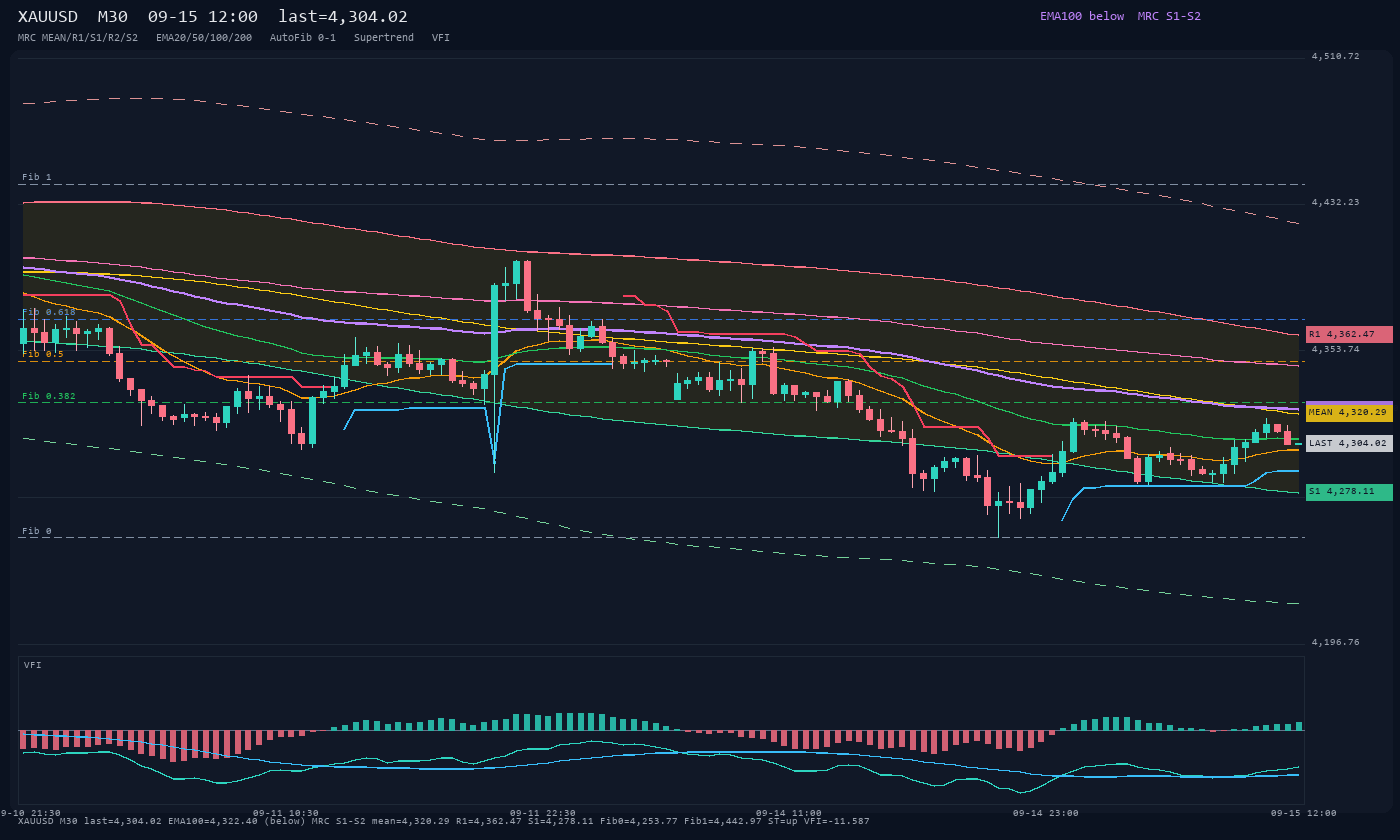Click the VFI indicator label in header
1400x840 pixels.
point(441,37)
